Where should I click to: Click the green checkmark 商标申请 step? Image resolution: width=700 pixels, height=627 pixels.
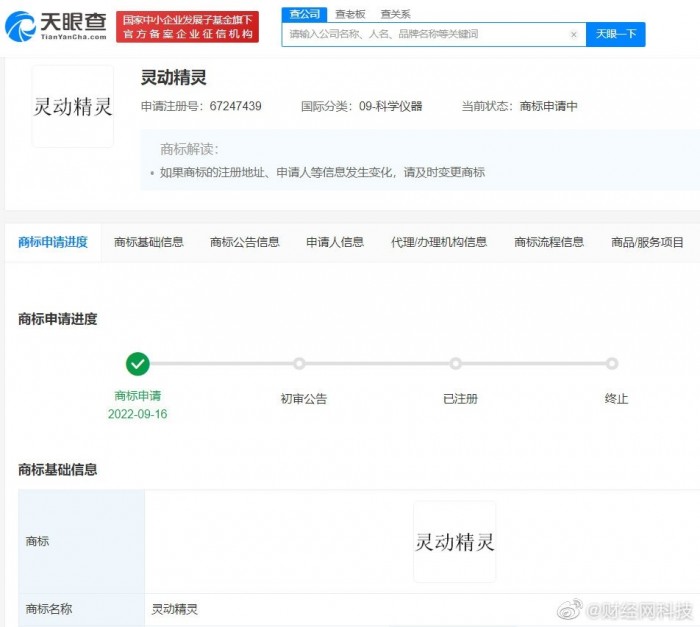click(138, 364)
